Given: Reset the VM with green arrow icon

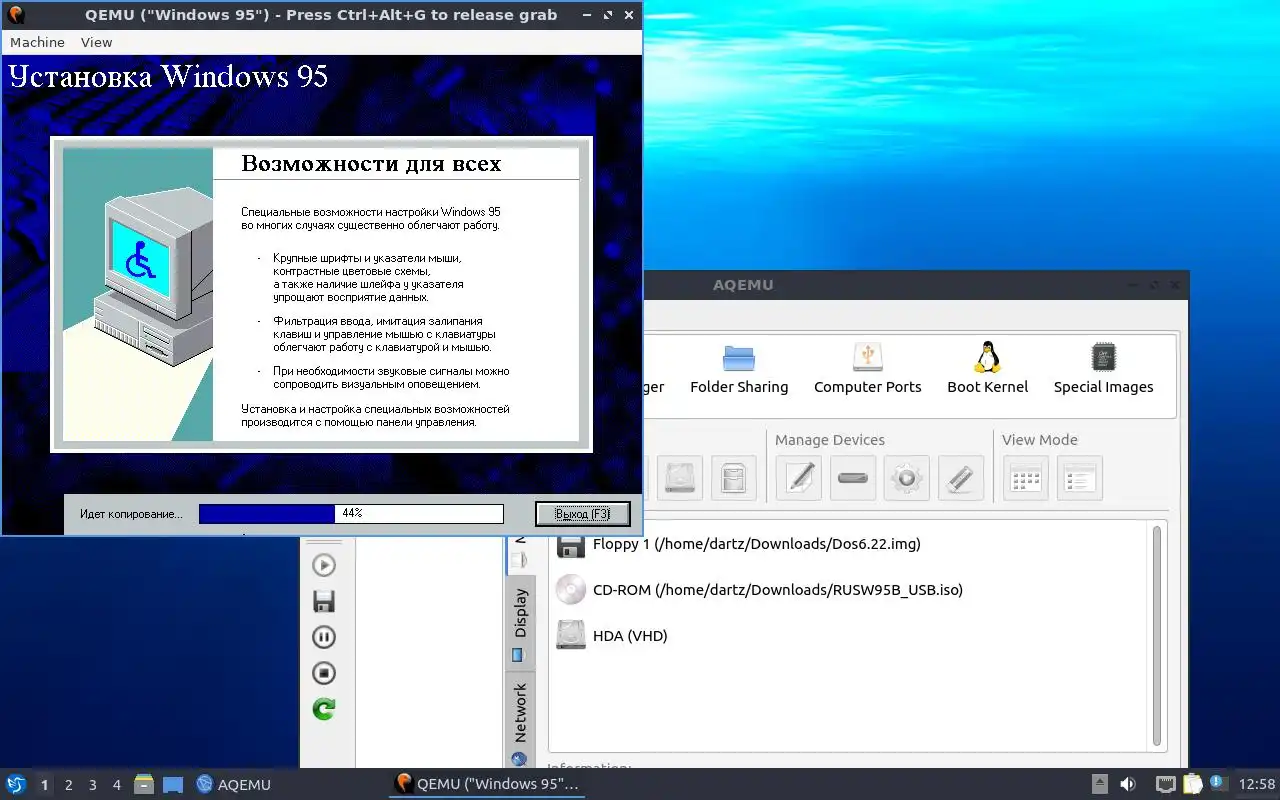Looking at the screenshot, I should coord(324,709).
